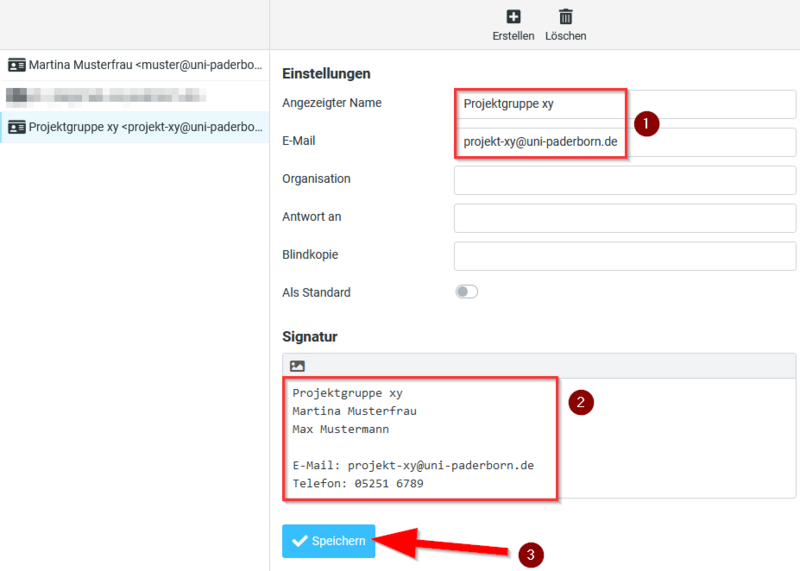Screen dimensions: 800x571
Task: Focus the Angezeigter Name input field
Action: coord(624,104)
